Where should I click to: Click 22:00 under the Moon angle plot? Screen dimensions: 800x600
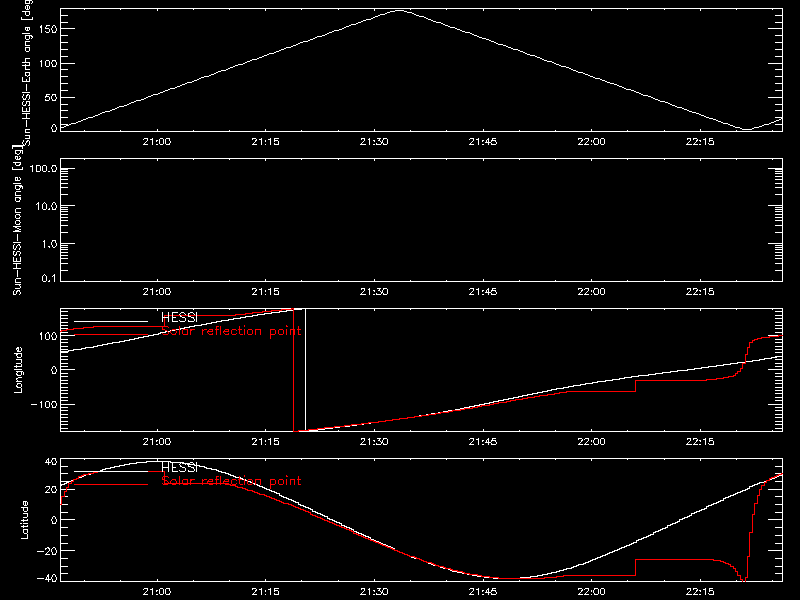591,292
